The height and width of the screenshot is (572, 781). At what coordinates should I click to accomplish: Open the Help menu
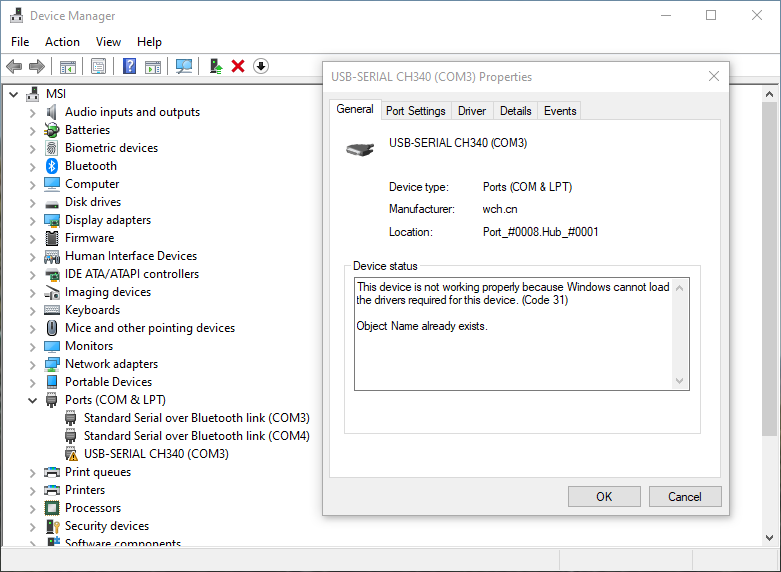[149, 42]
